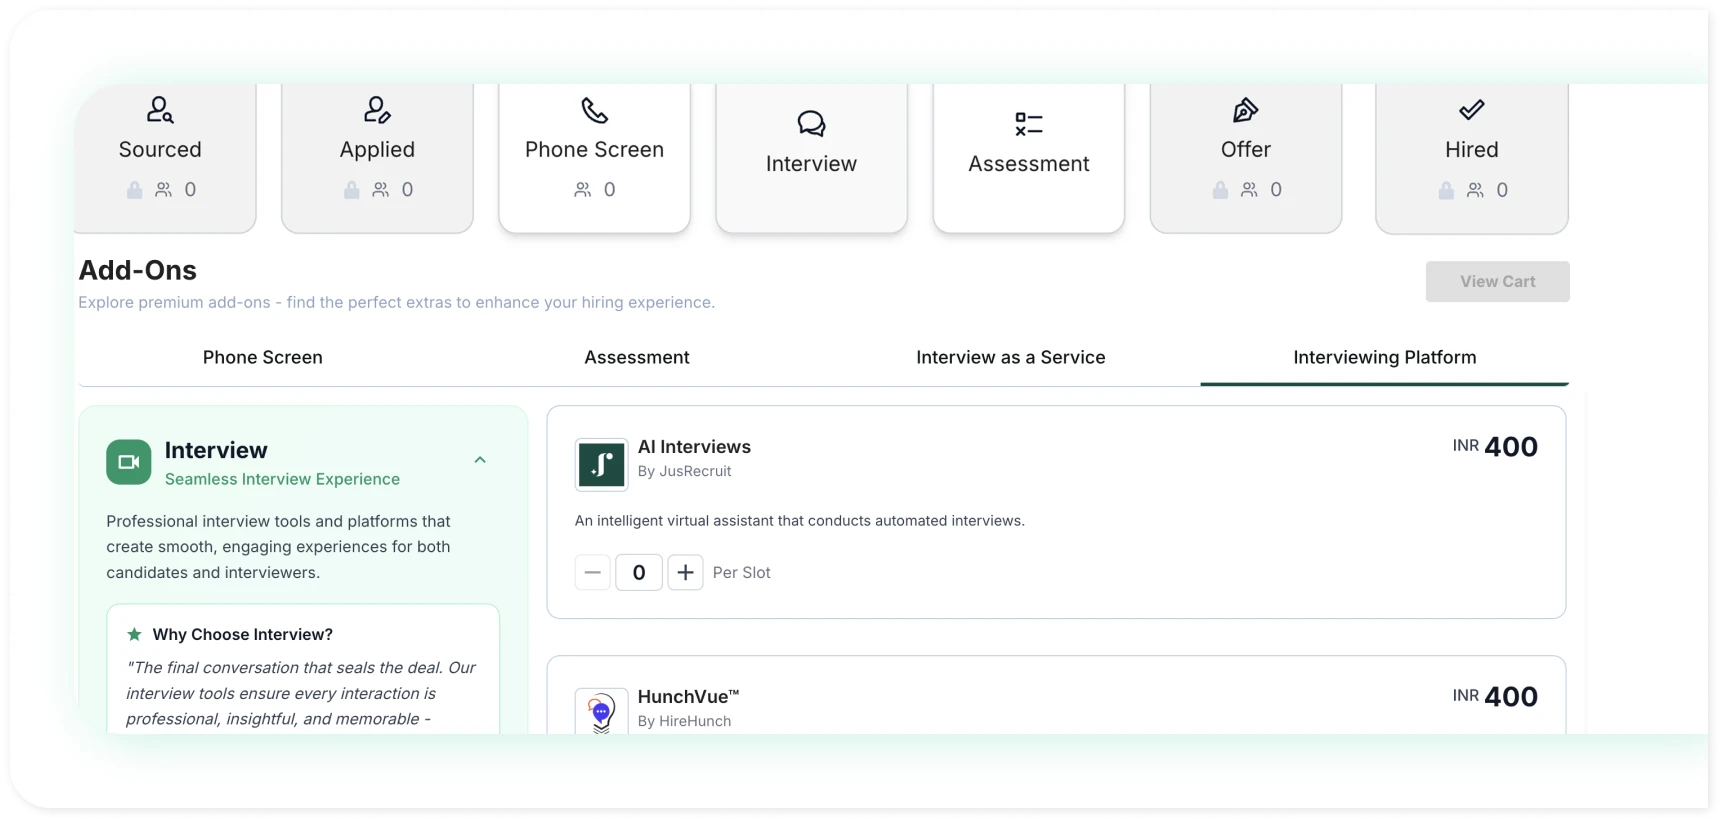This screenshot has height=822, width=1722.
Task: Click the lock icon on Hired card
Action: [1446, 190]
